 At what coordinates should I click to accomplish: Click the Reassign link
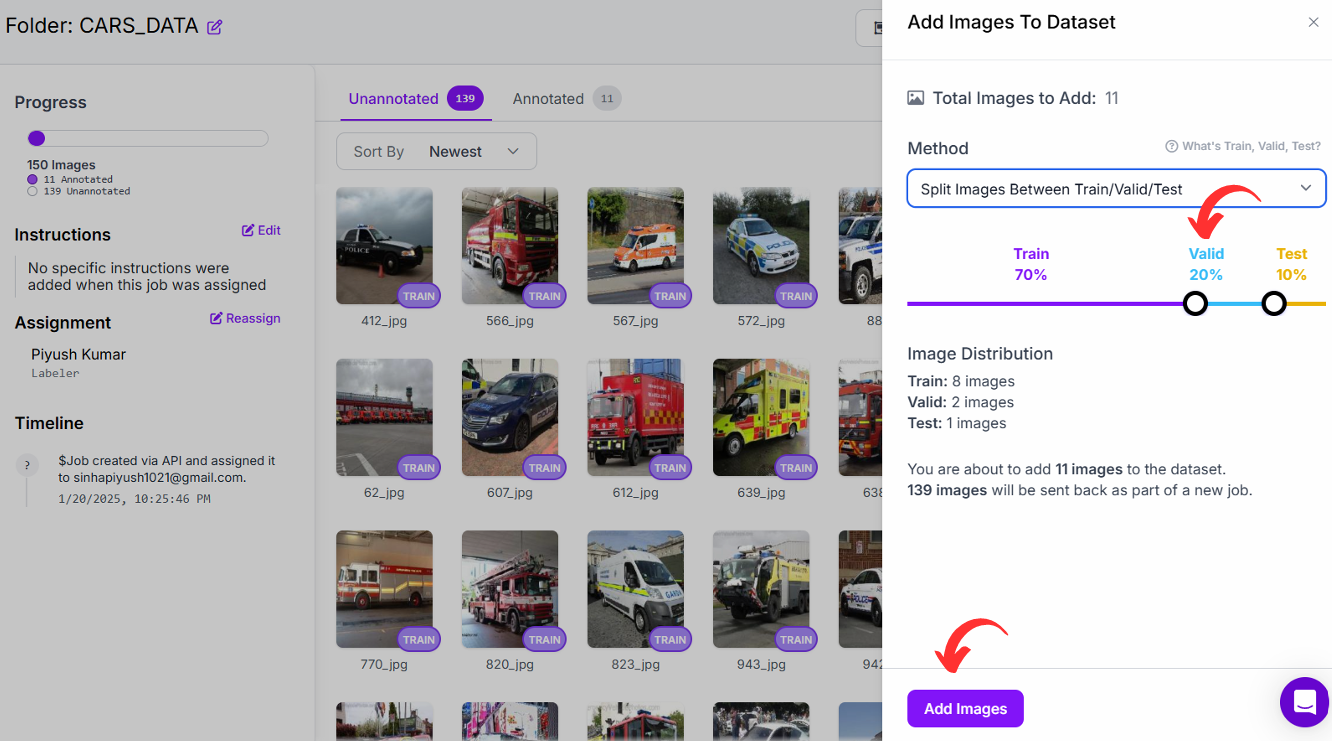[x=253, y=318]
